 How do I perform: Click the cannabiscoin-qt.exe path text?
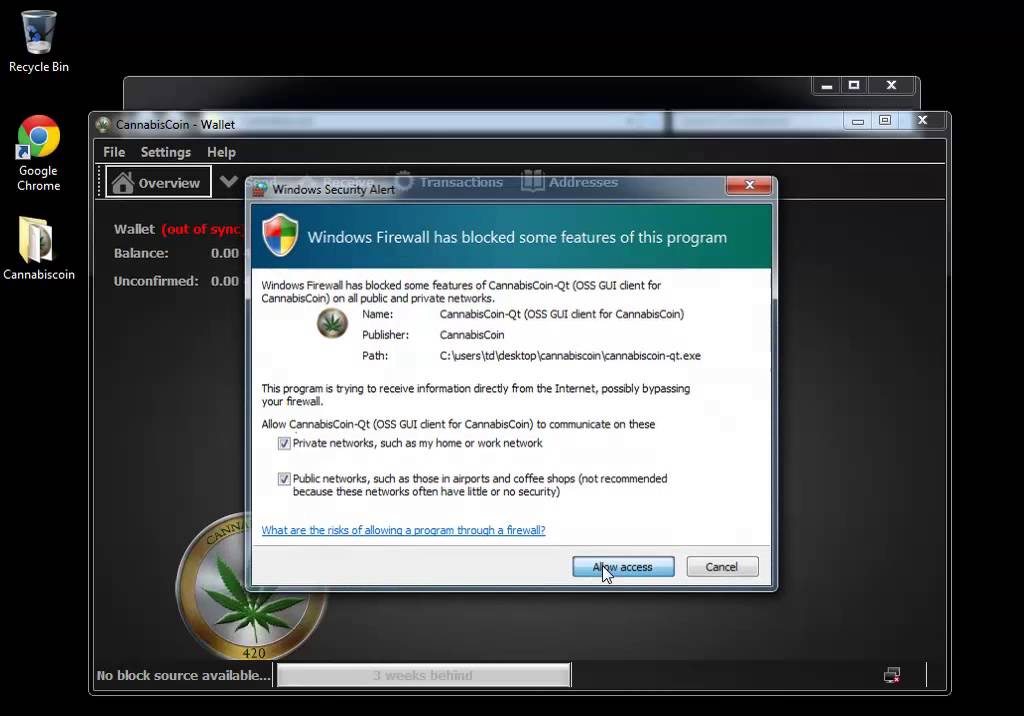coord(570,356)
